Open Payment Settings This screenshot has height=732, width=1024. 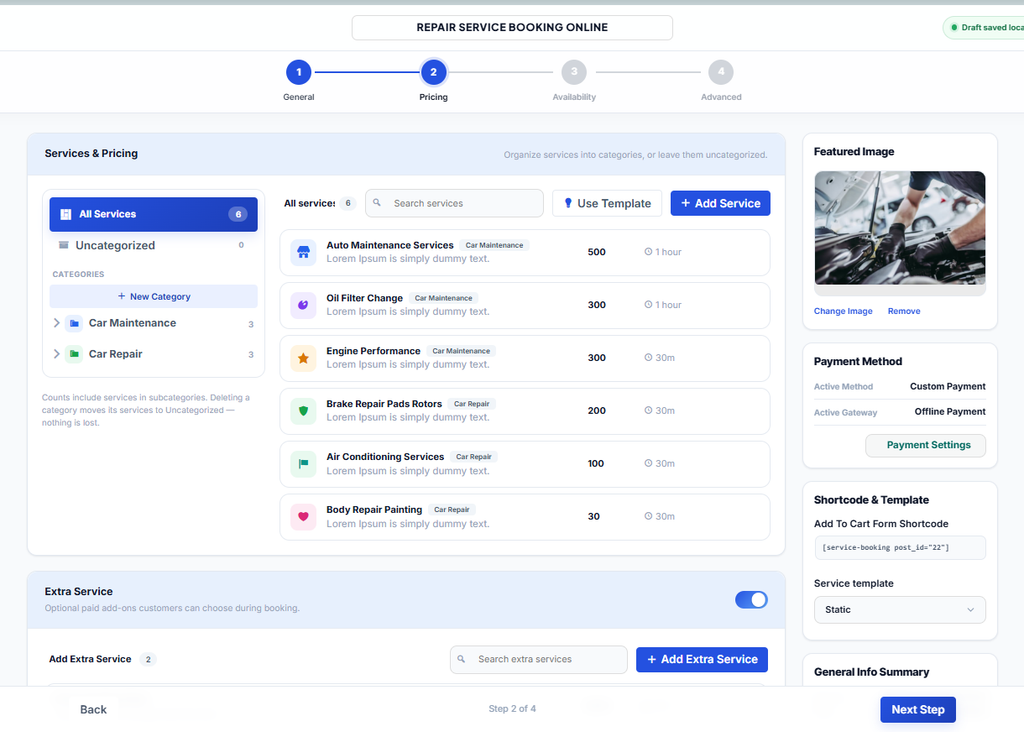coord(925,445)
